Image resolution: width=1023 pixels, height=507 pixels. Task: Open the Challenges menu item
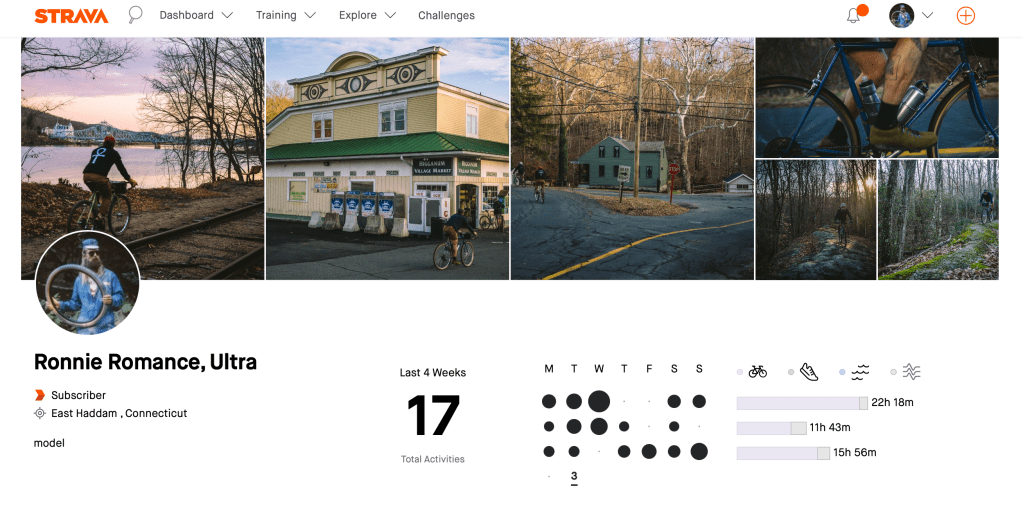coord(446,15)
